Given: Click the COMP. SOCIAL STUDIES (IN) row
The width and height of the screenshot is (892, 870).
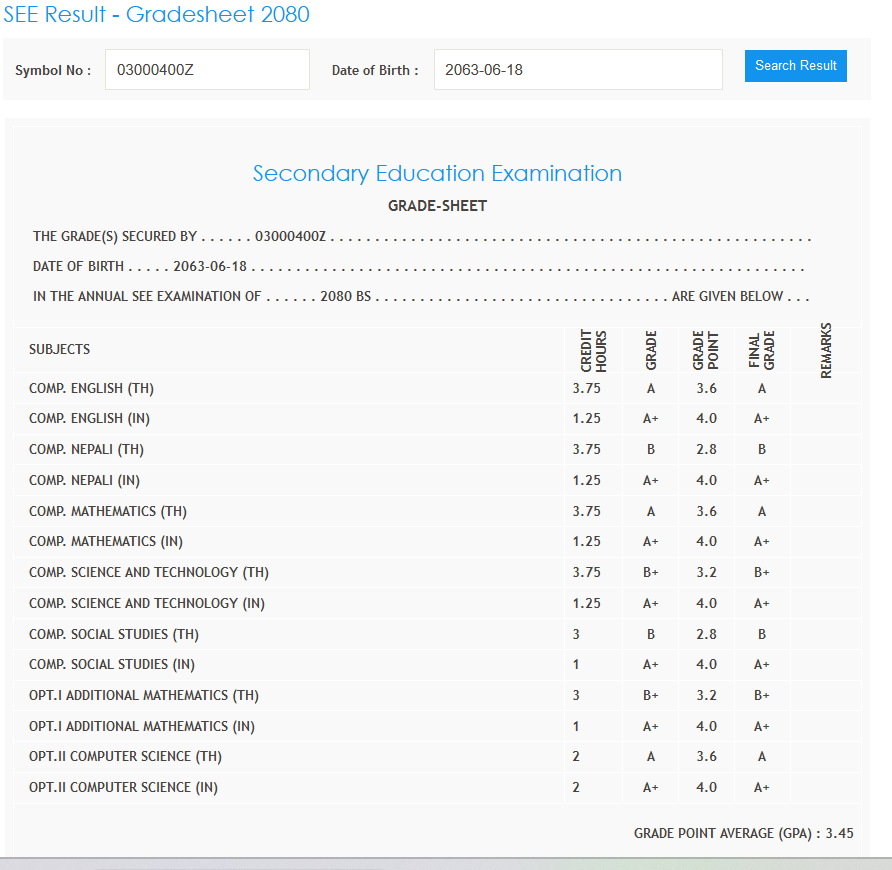Looking at the screenshot, I should point(112,665).
